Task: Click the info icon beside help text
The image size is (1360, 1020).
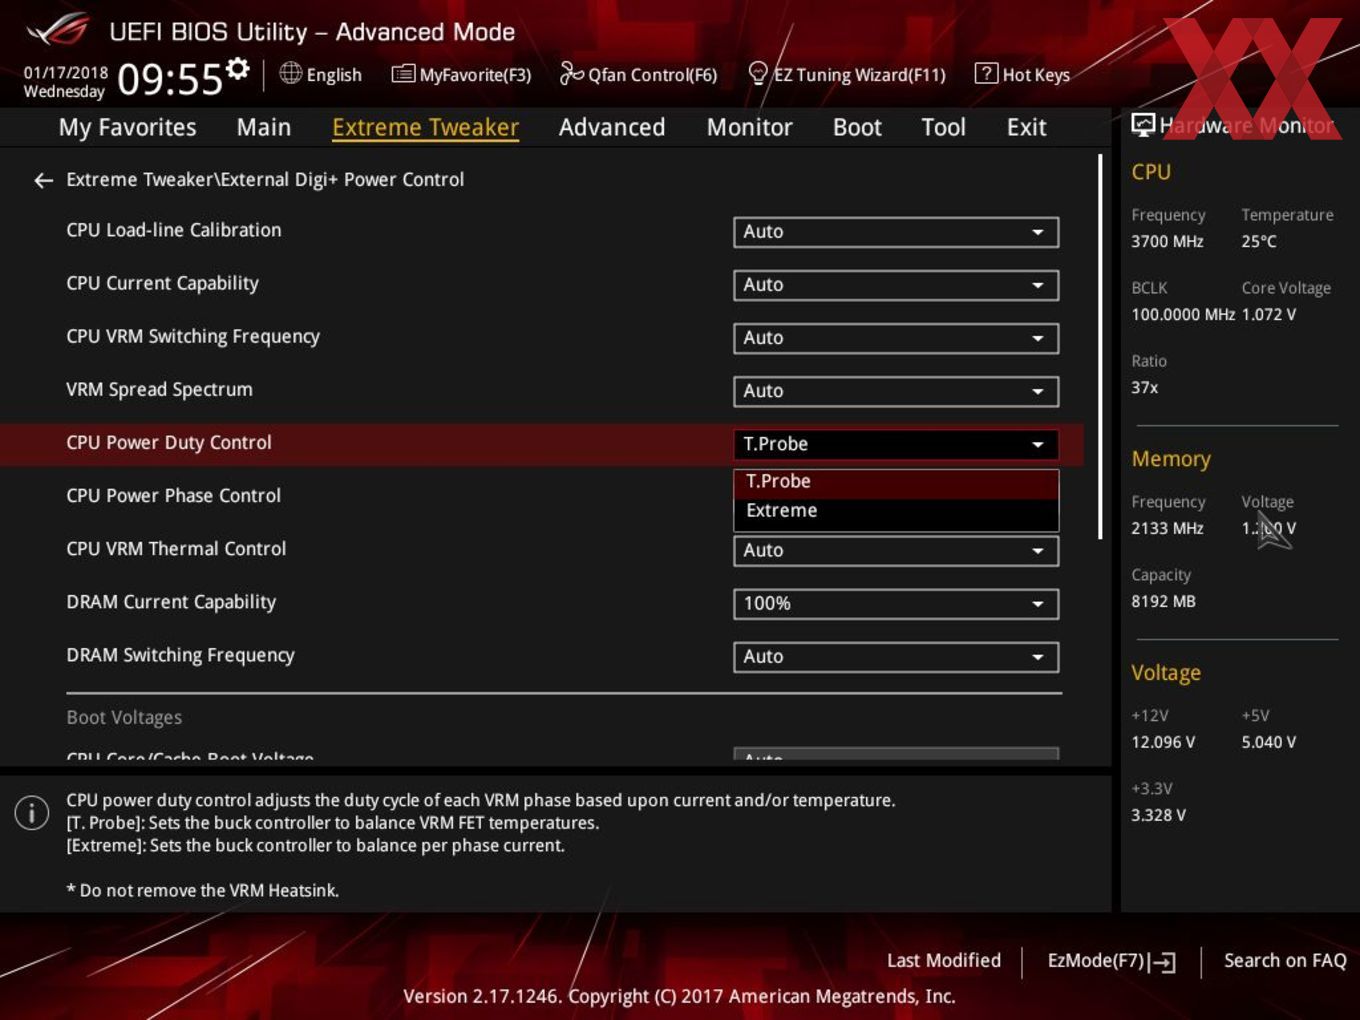Action: [x=32, y=813]
